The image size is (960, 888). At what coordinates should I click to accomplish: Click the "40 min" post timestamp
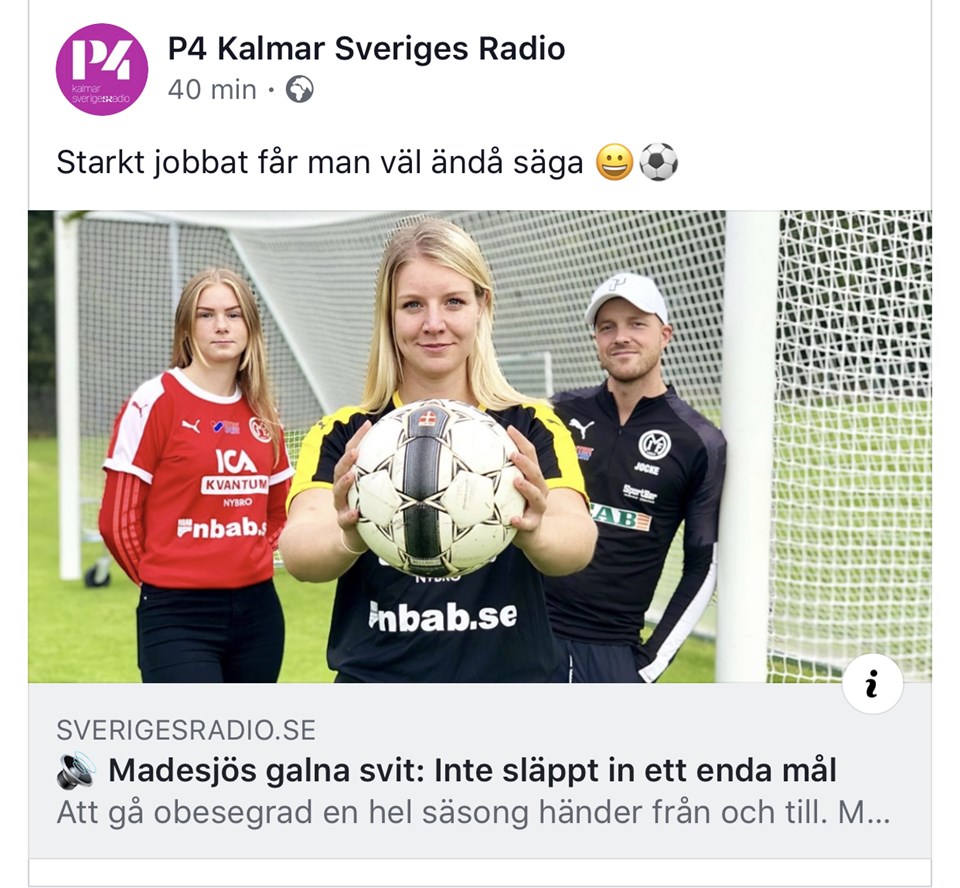point(212,90)
